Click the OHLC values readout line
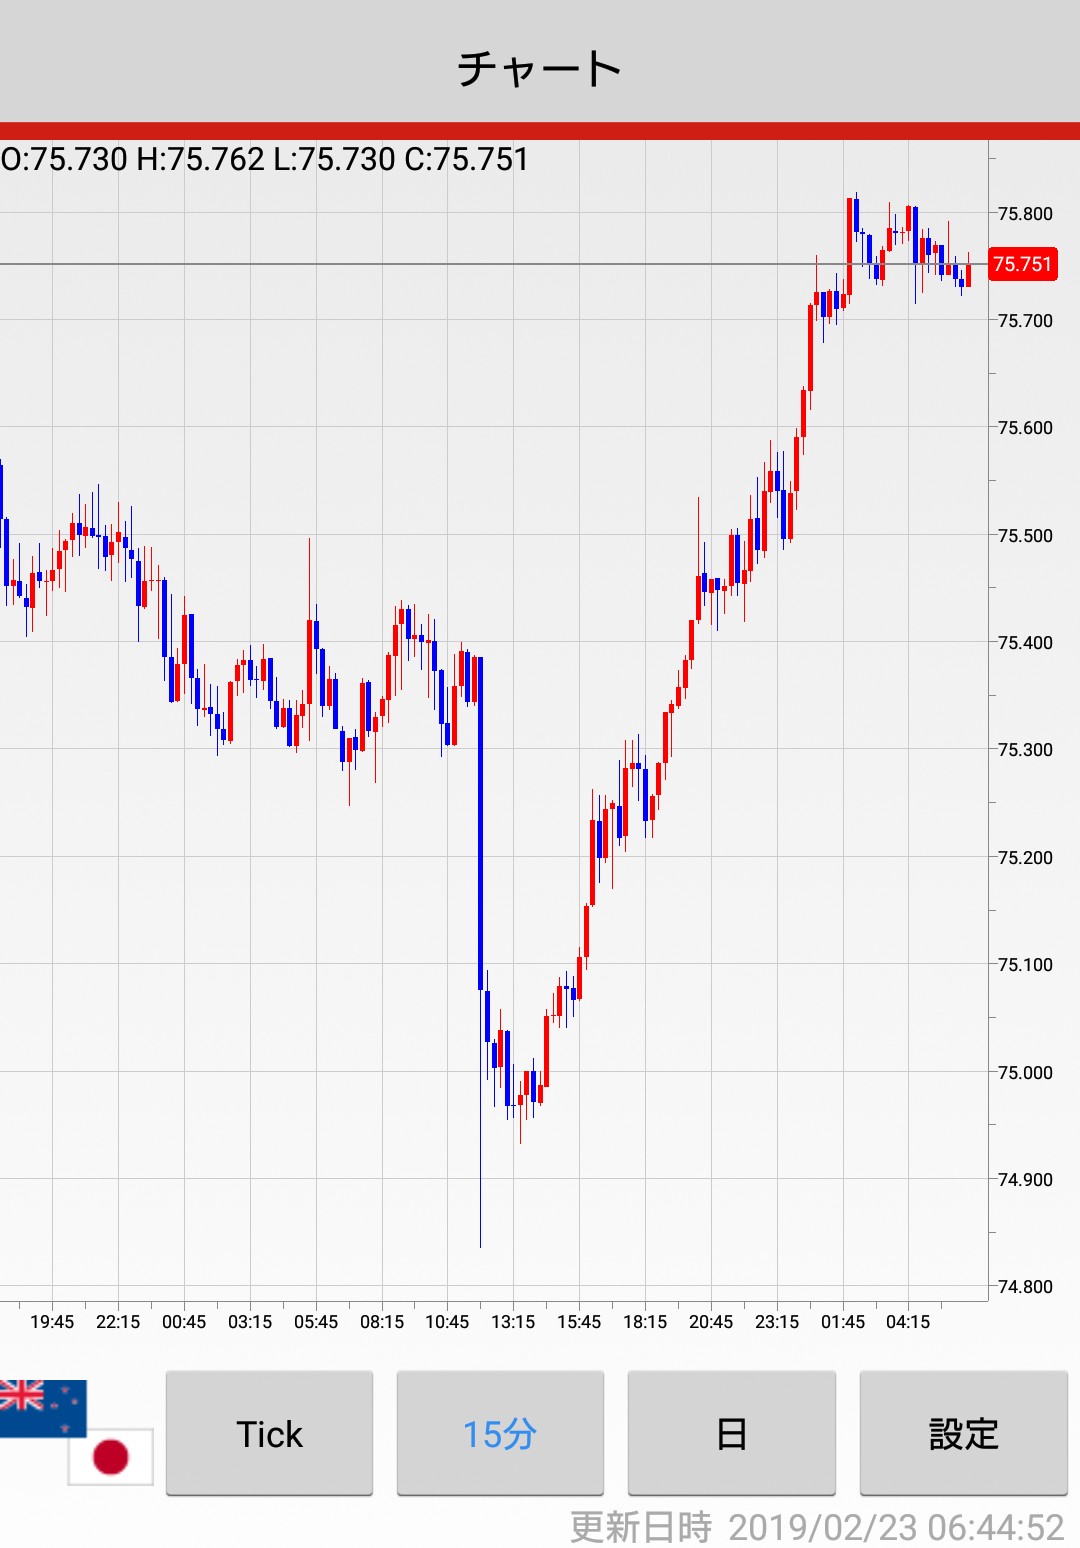 tap(265, 159)
